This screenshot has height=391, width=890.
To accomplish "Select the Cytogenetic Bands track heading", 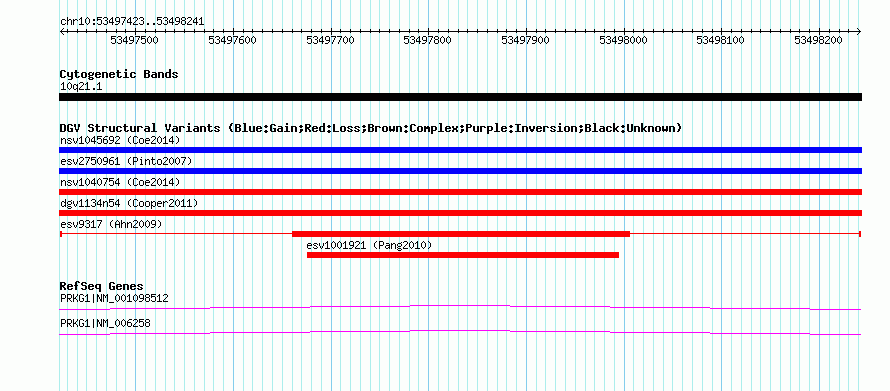I will click(x=119, y=74).
